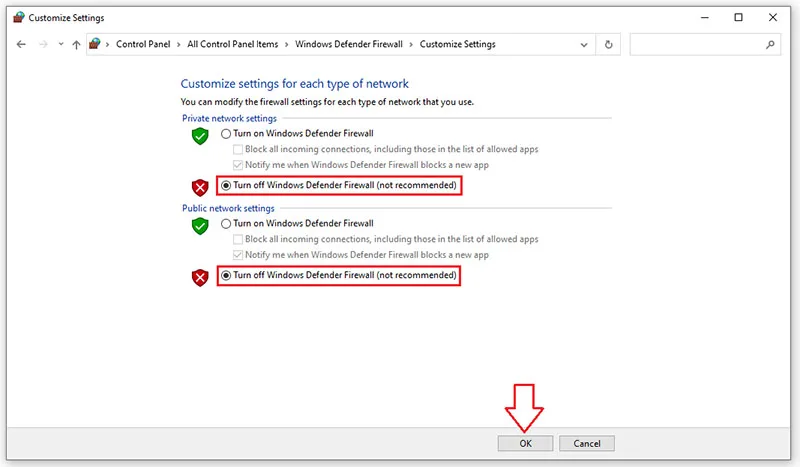The height and width of the screenshot is (467, 800).
Task: Confirm changes with the OK button
Action: 526,444
